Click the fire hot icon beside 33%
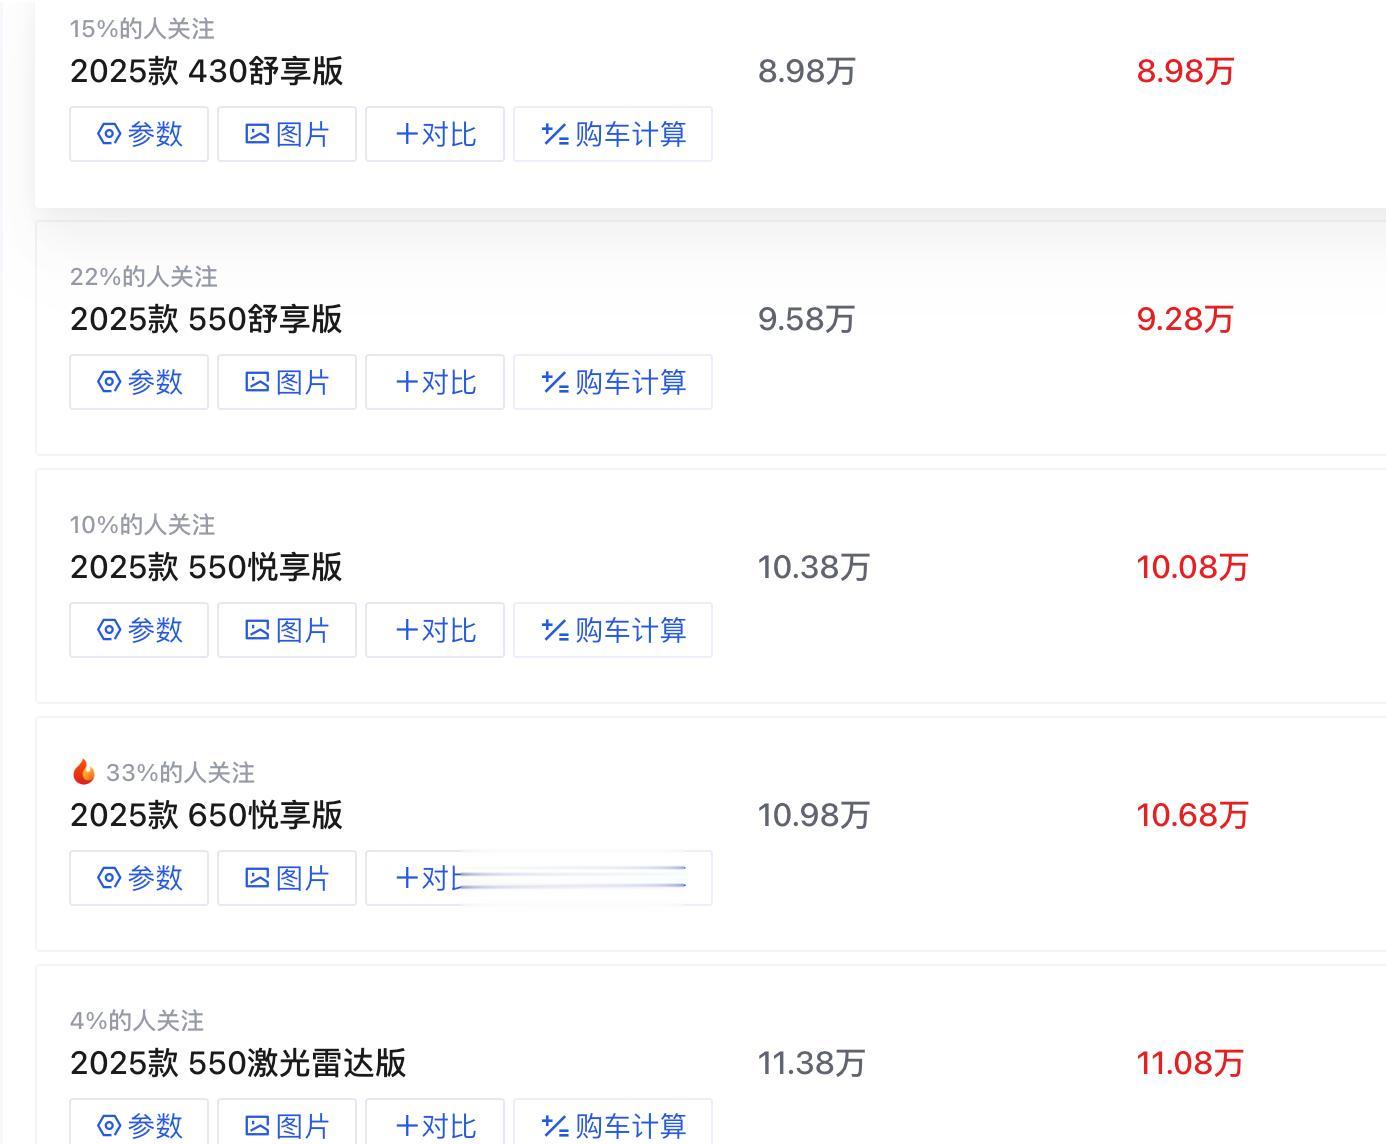 coord(83,772)
